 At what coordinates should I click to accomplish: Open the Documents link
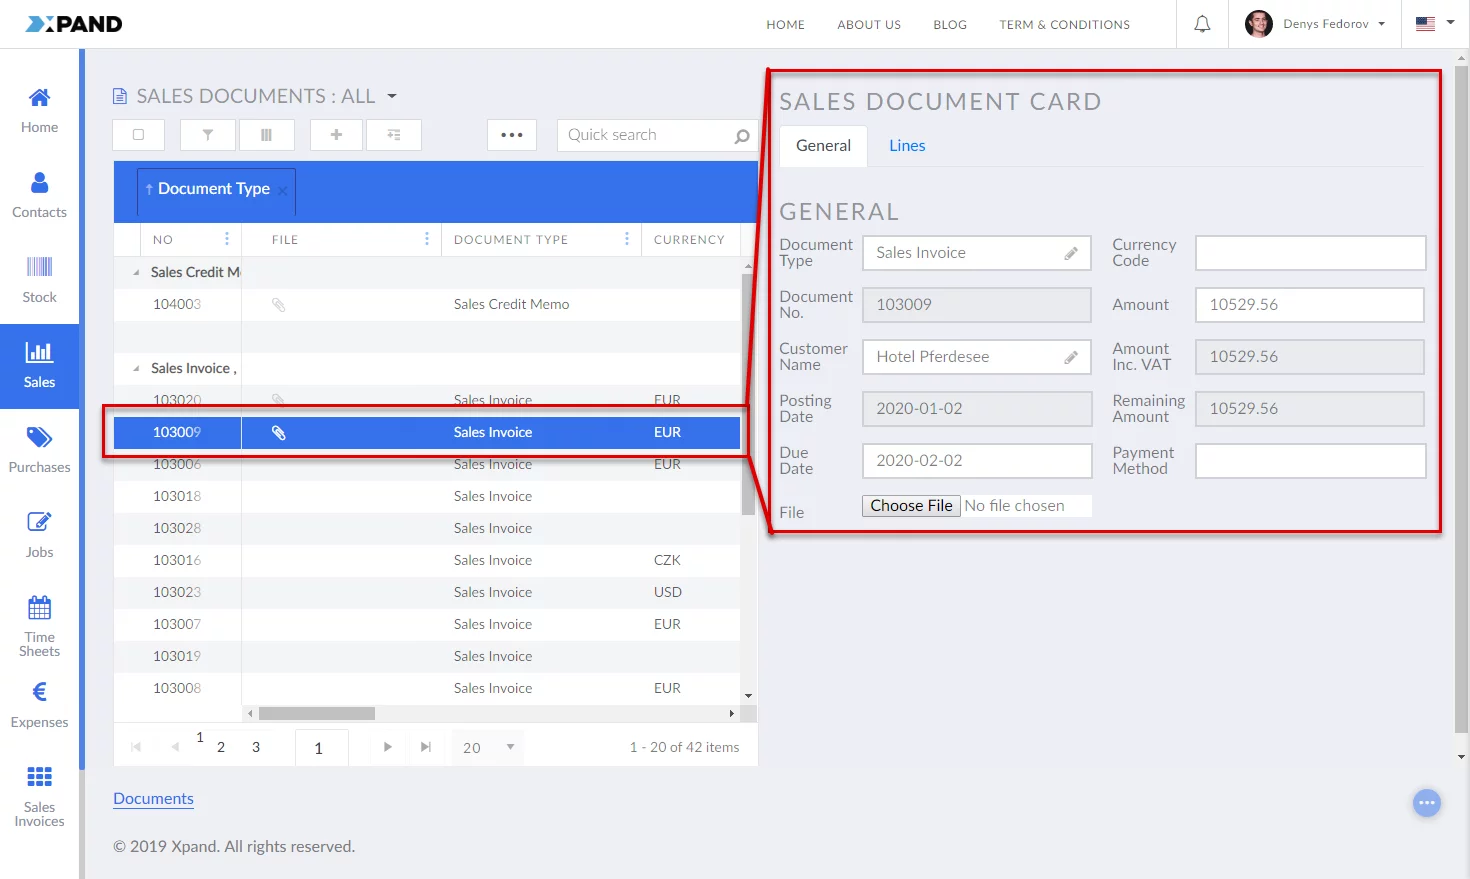coord(153,798)
